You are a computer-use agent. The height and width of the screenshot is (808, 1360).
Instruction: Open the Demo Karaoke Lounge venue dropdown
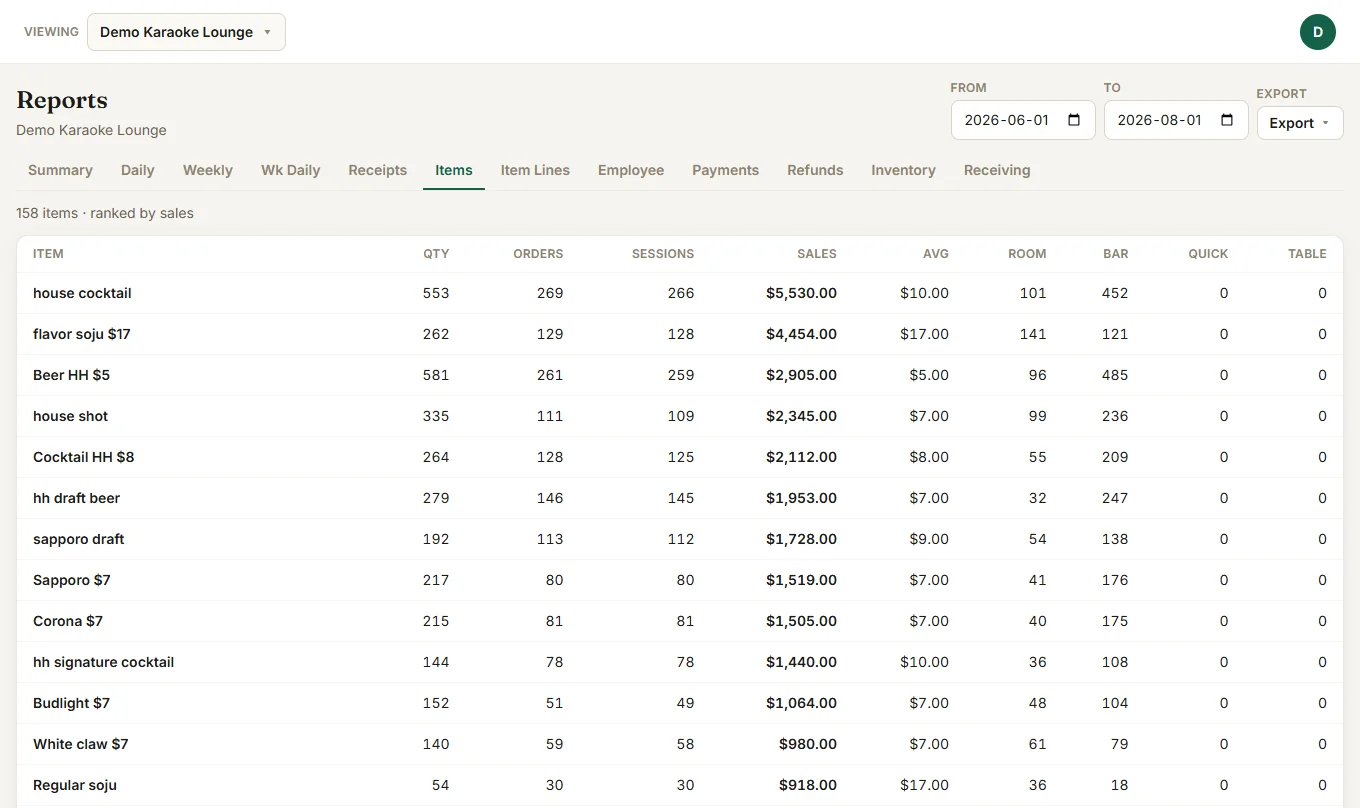tap(186, 32)
